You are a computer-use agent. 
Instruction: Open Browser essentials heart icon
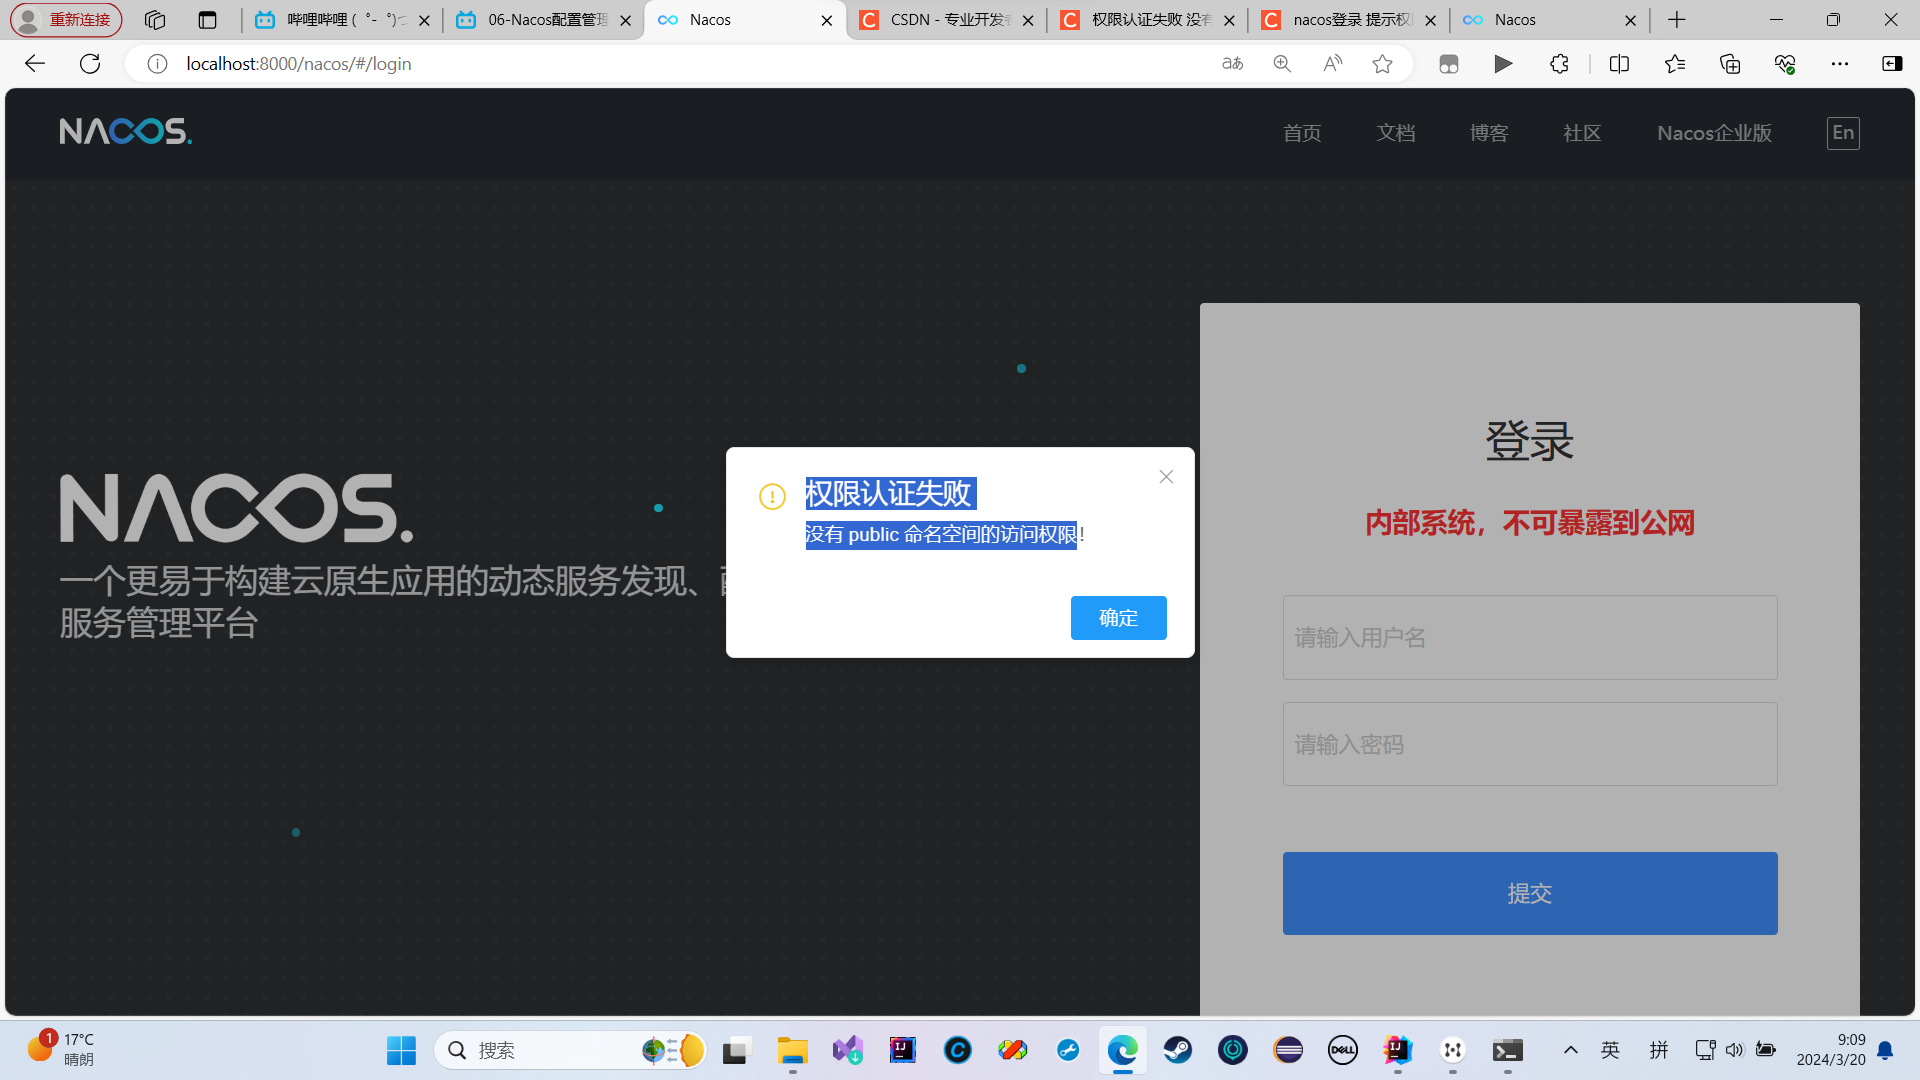[x=1785, y=64]
